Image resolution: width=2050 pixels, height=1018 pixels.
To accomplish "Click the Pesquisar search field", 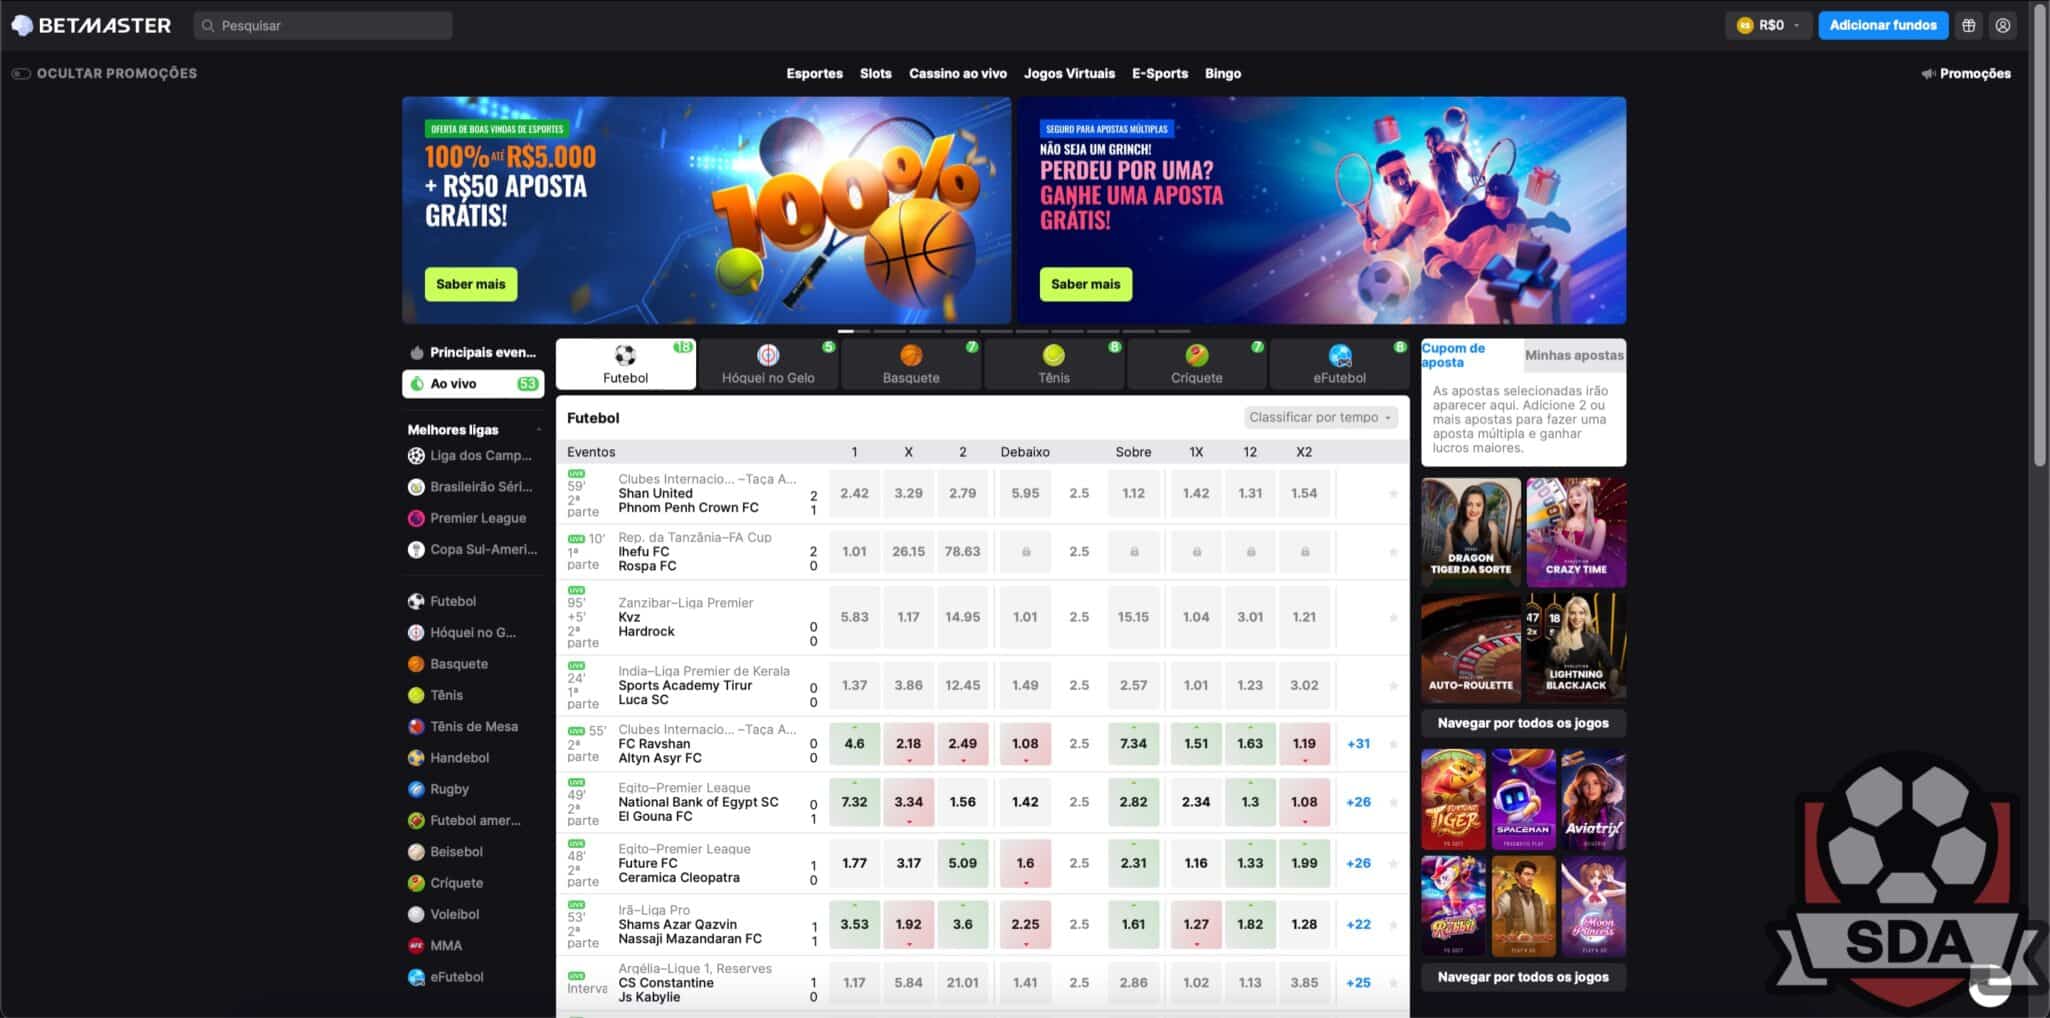I will click(x=323, y=26).
